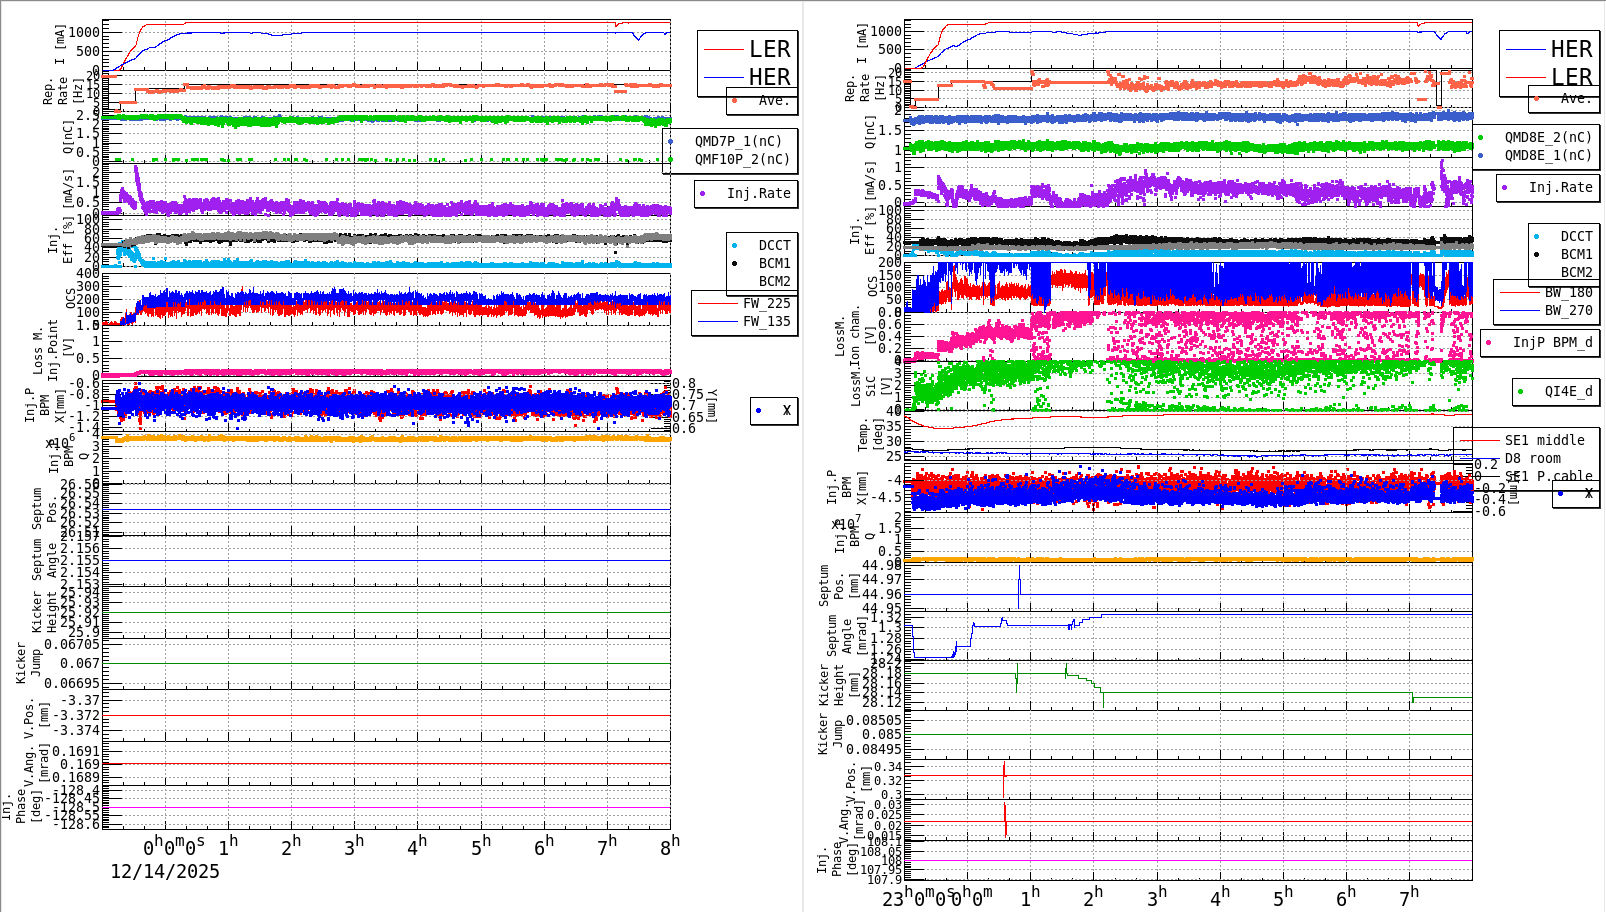Select the QI4E_d legend marker
Screen dimensions: 1606x912
pyautogui.click(x=1521, y=392)
